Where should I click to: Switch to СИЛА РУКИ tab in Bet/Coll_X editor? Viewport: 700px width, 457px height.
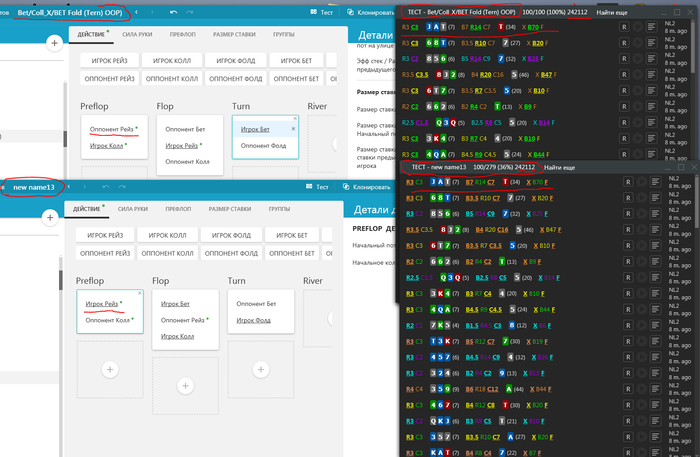click(137, 34)
